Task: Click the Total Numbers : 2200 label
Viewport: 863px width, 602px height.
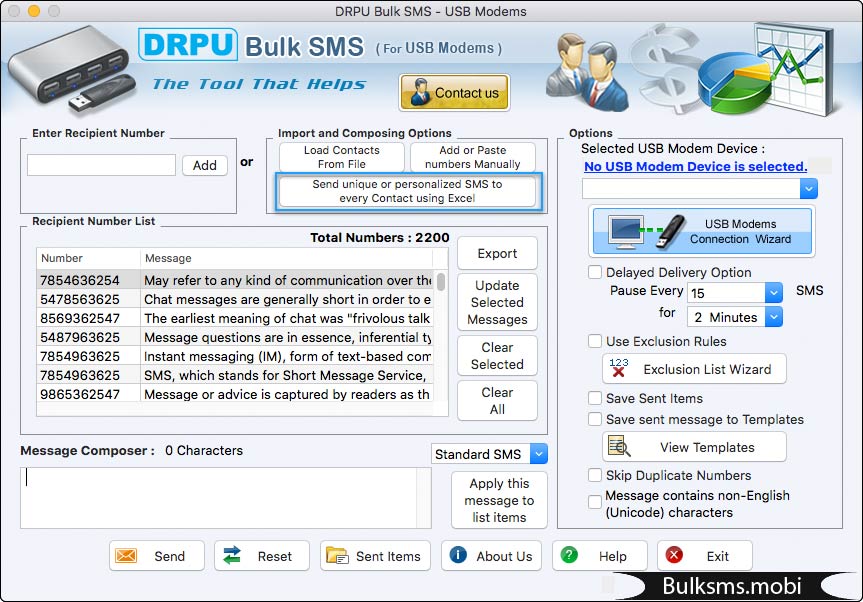Action: click(x=380, y=237)
